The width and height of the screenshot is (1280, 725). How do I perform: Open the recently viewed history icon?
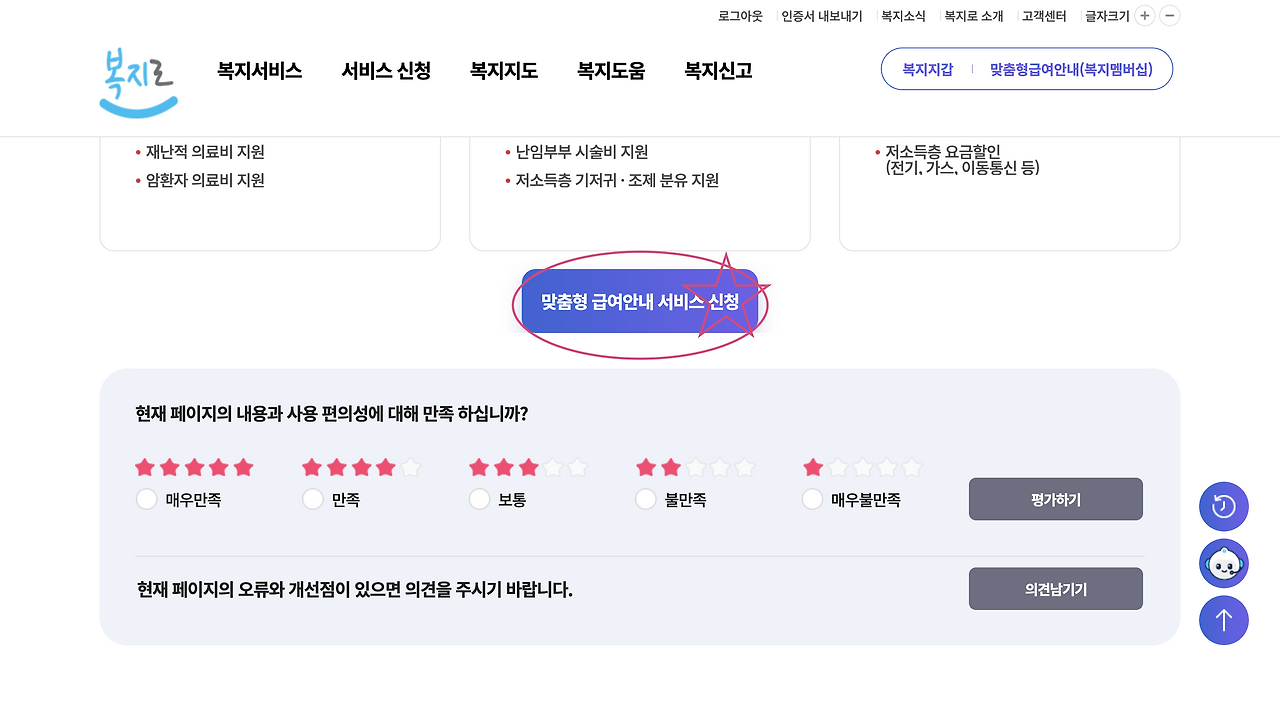pos(1223,506)
